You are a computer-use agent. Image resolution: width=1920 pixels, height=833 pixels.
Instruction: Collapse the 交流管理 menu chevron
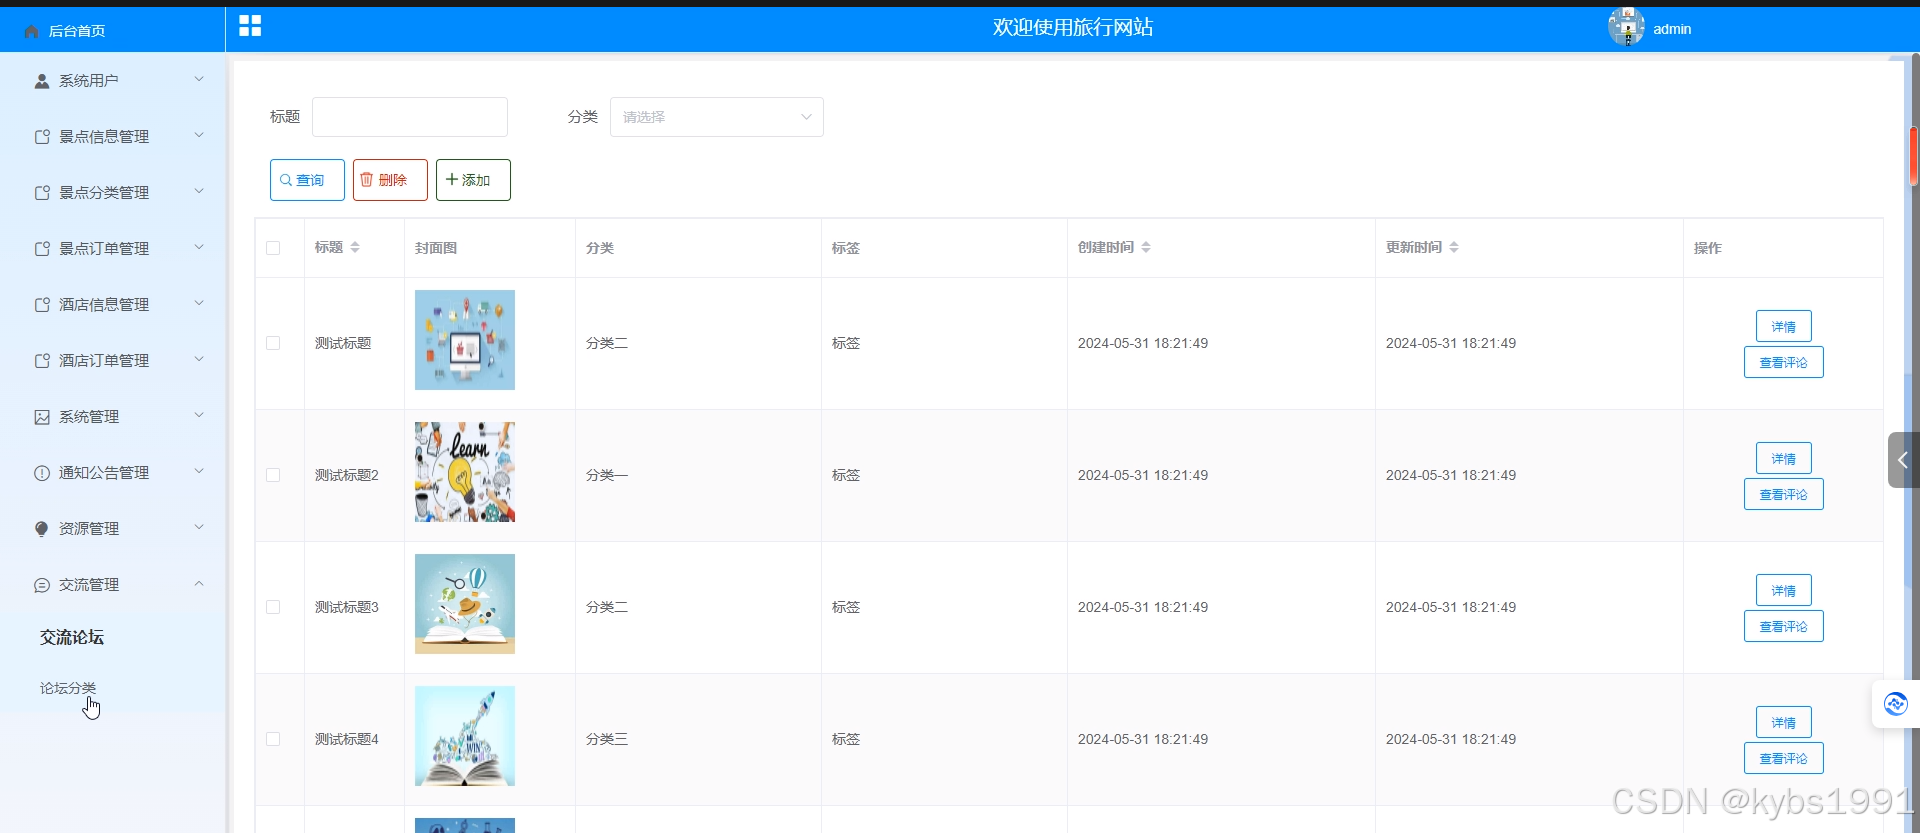point(199,583)
